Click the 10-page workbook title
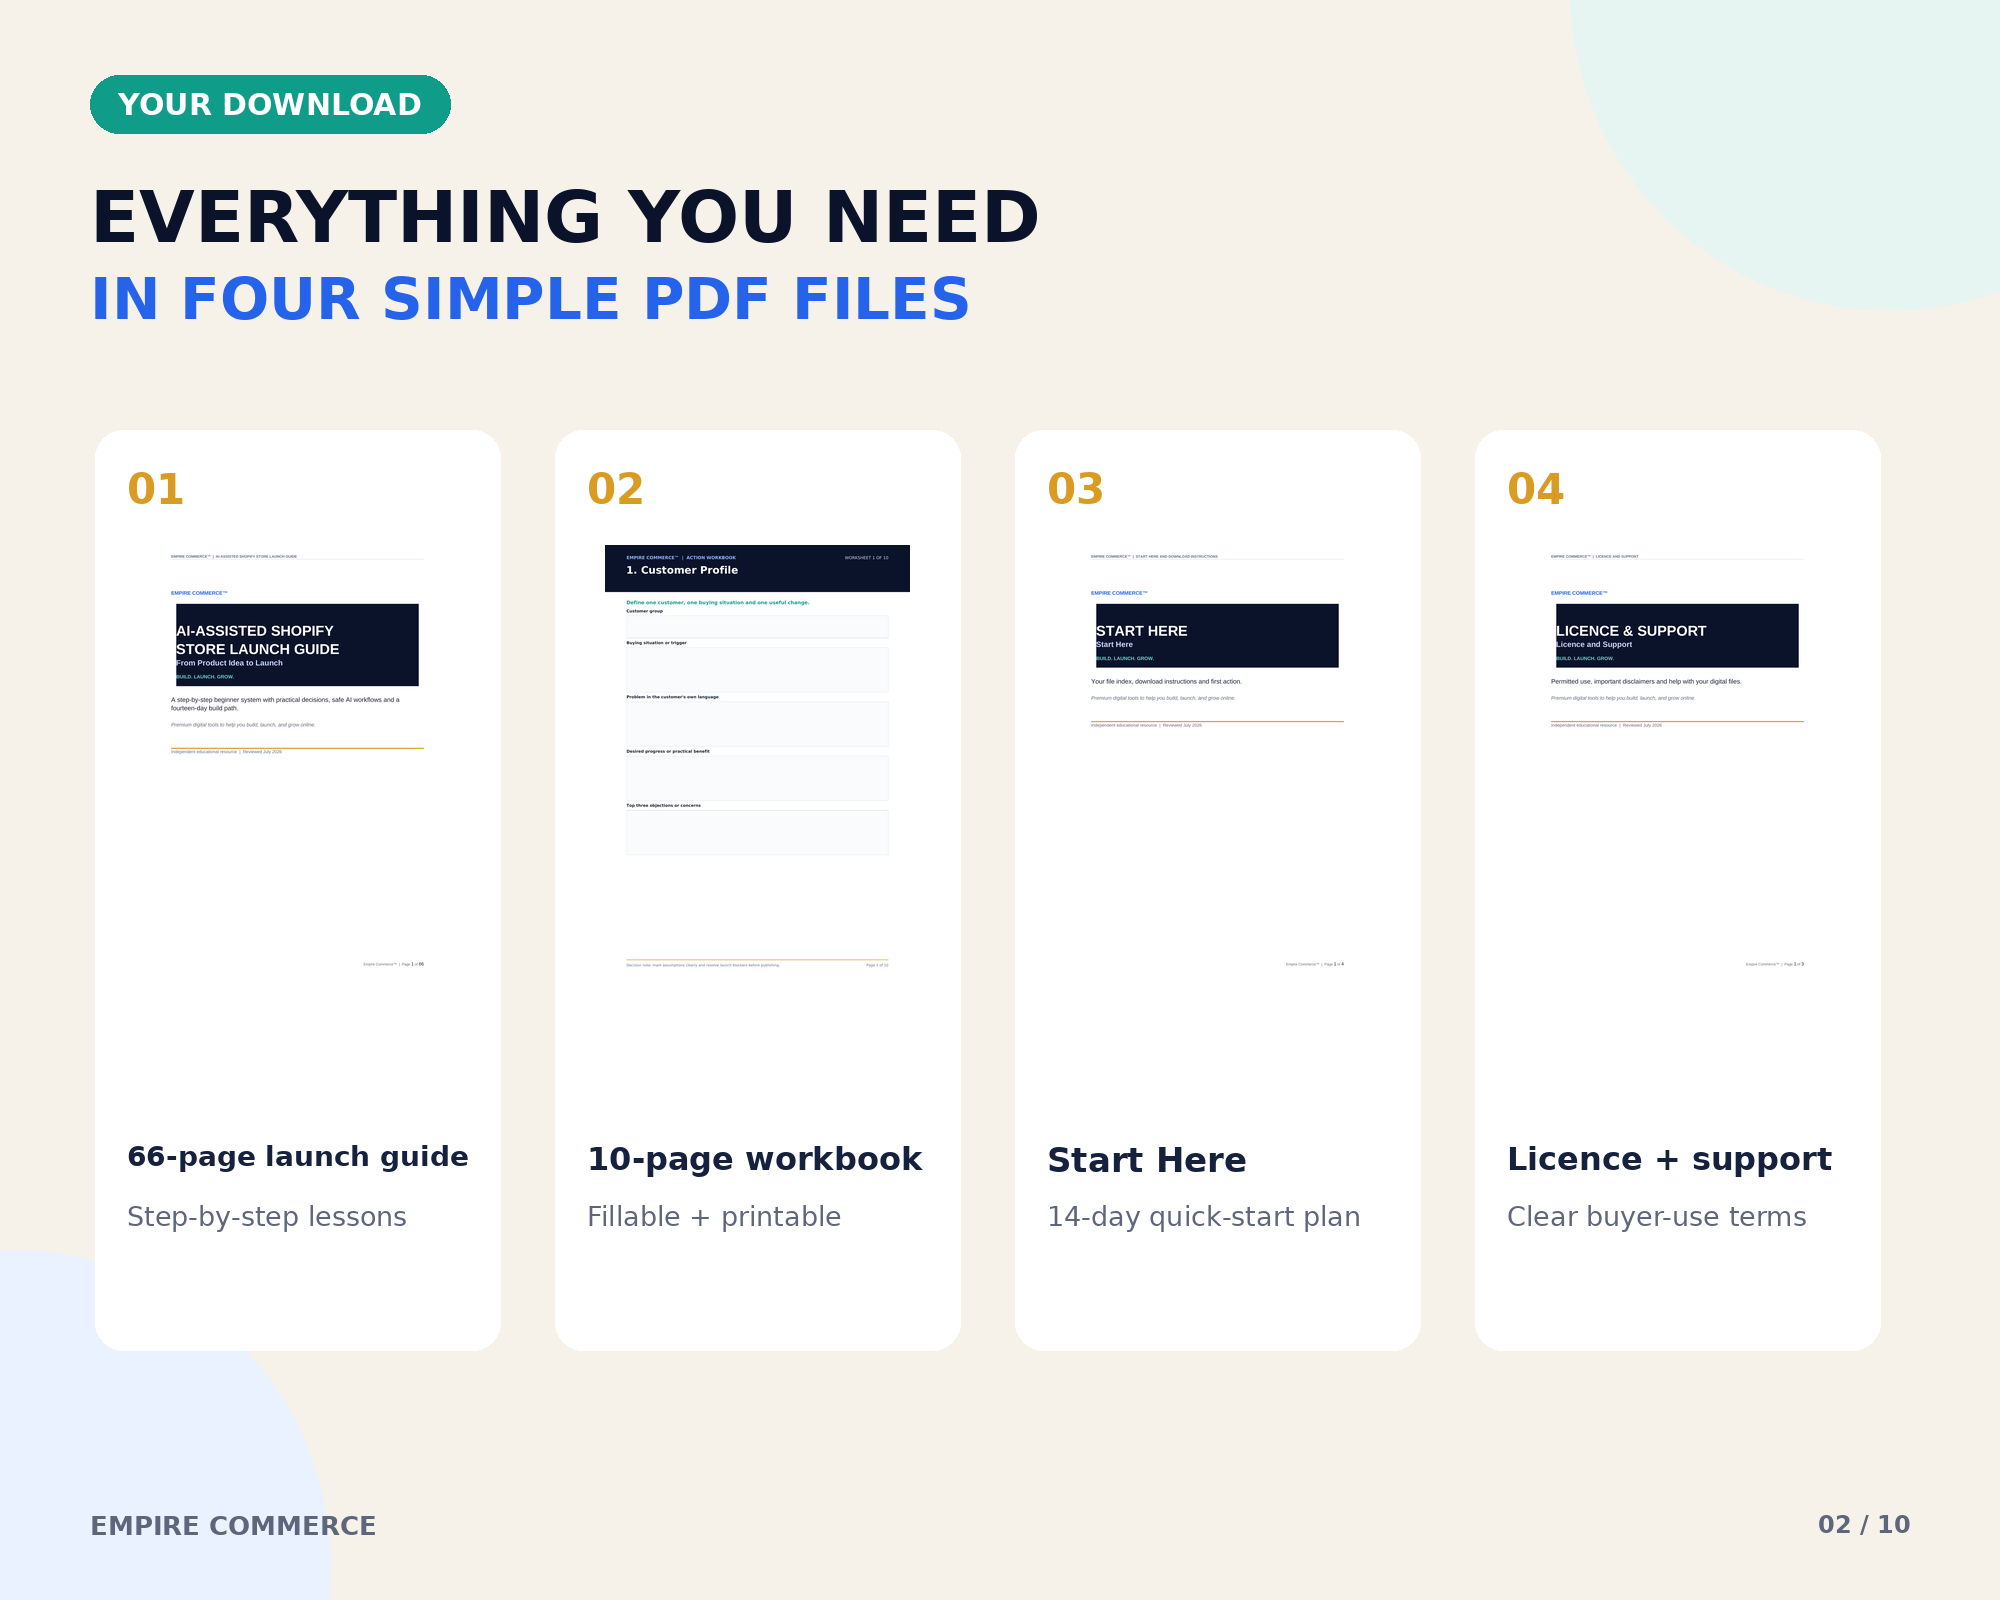This screenshot has width=2000, height=1600. pyautogui.click(x=755, y=1159)
